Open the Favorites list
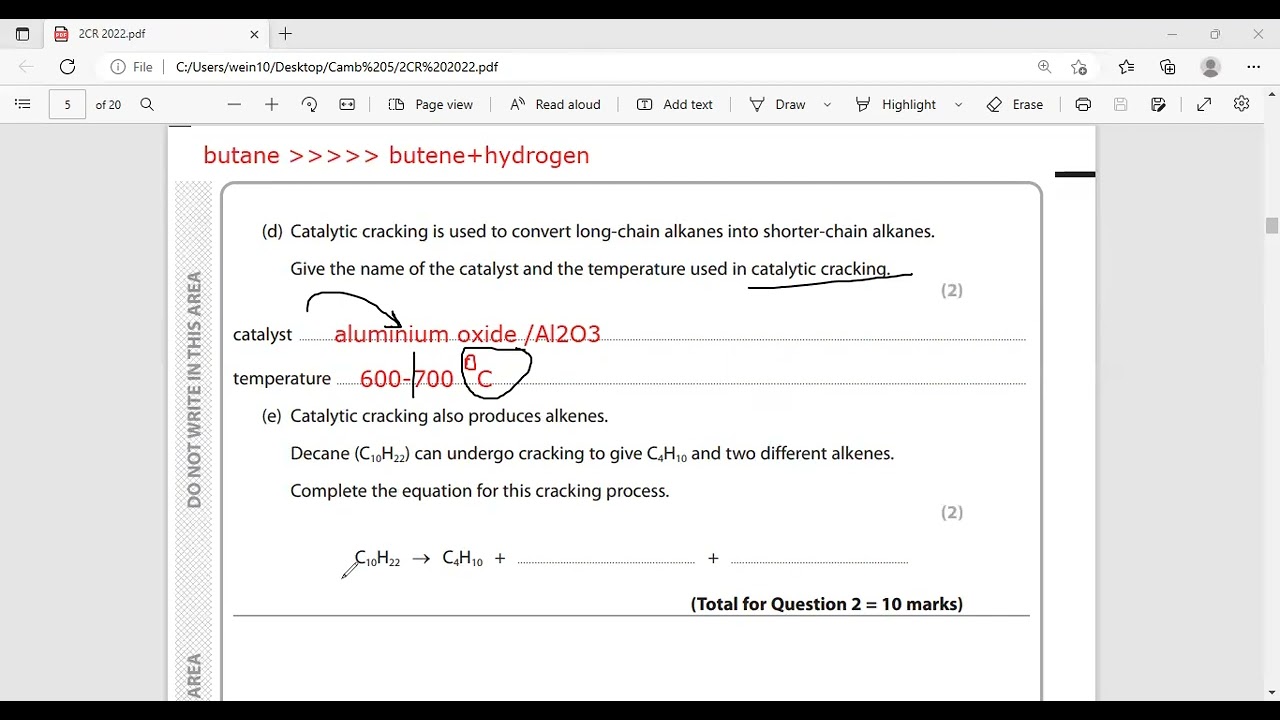 pyautogui.click(x=1126, y=67)
